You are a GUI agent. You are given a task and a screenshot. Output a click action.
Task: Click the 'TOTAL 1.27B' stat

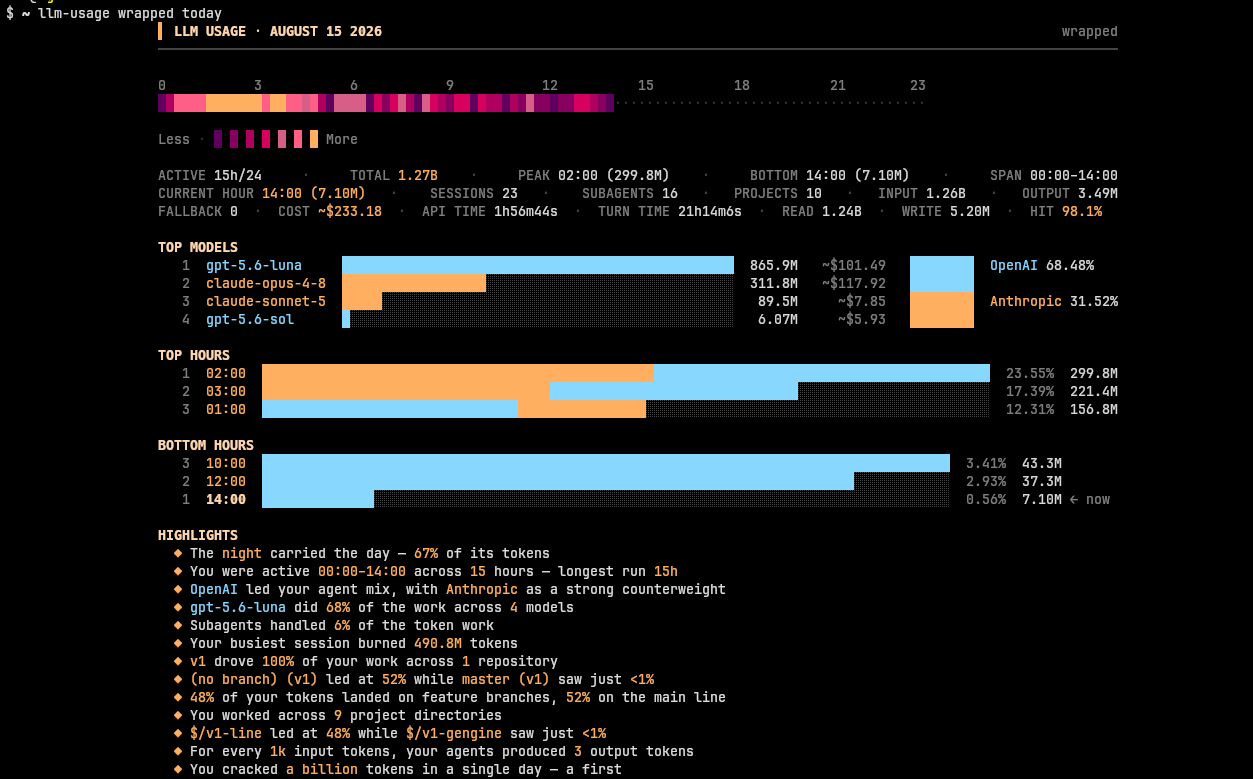pos(394,175)
